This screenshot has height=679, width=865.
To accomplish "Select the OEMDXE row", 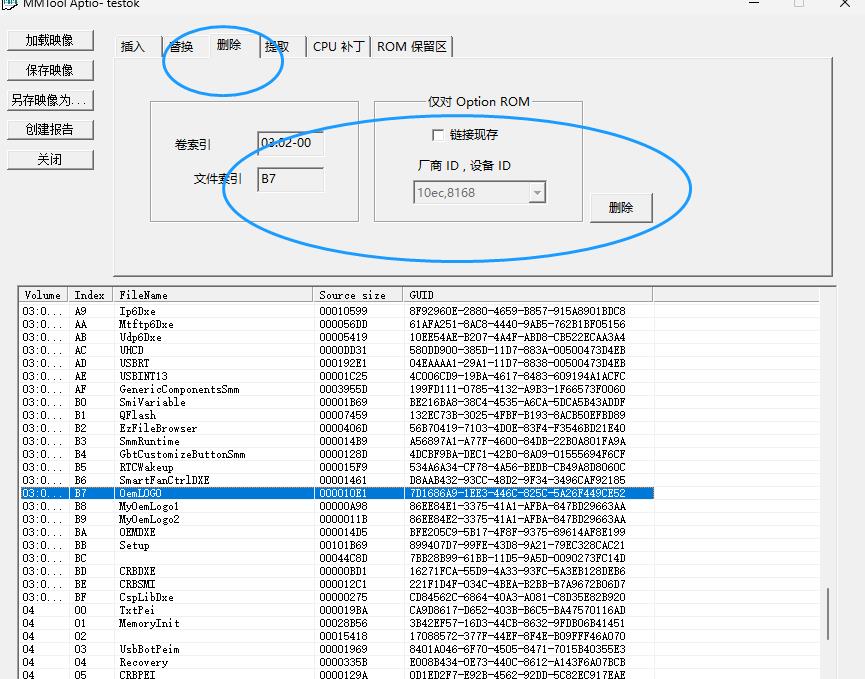I will click(337, 532).
